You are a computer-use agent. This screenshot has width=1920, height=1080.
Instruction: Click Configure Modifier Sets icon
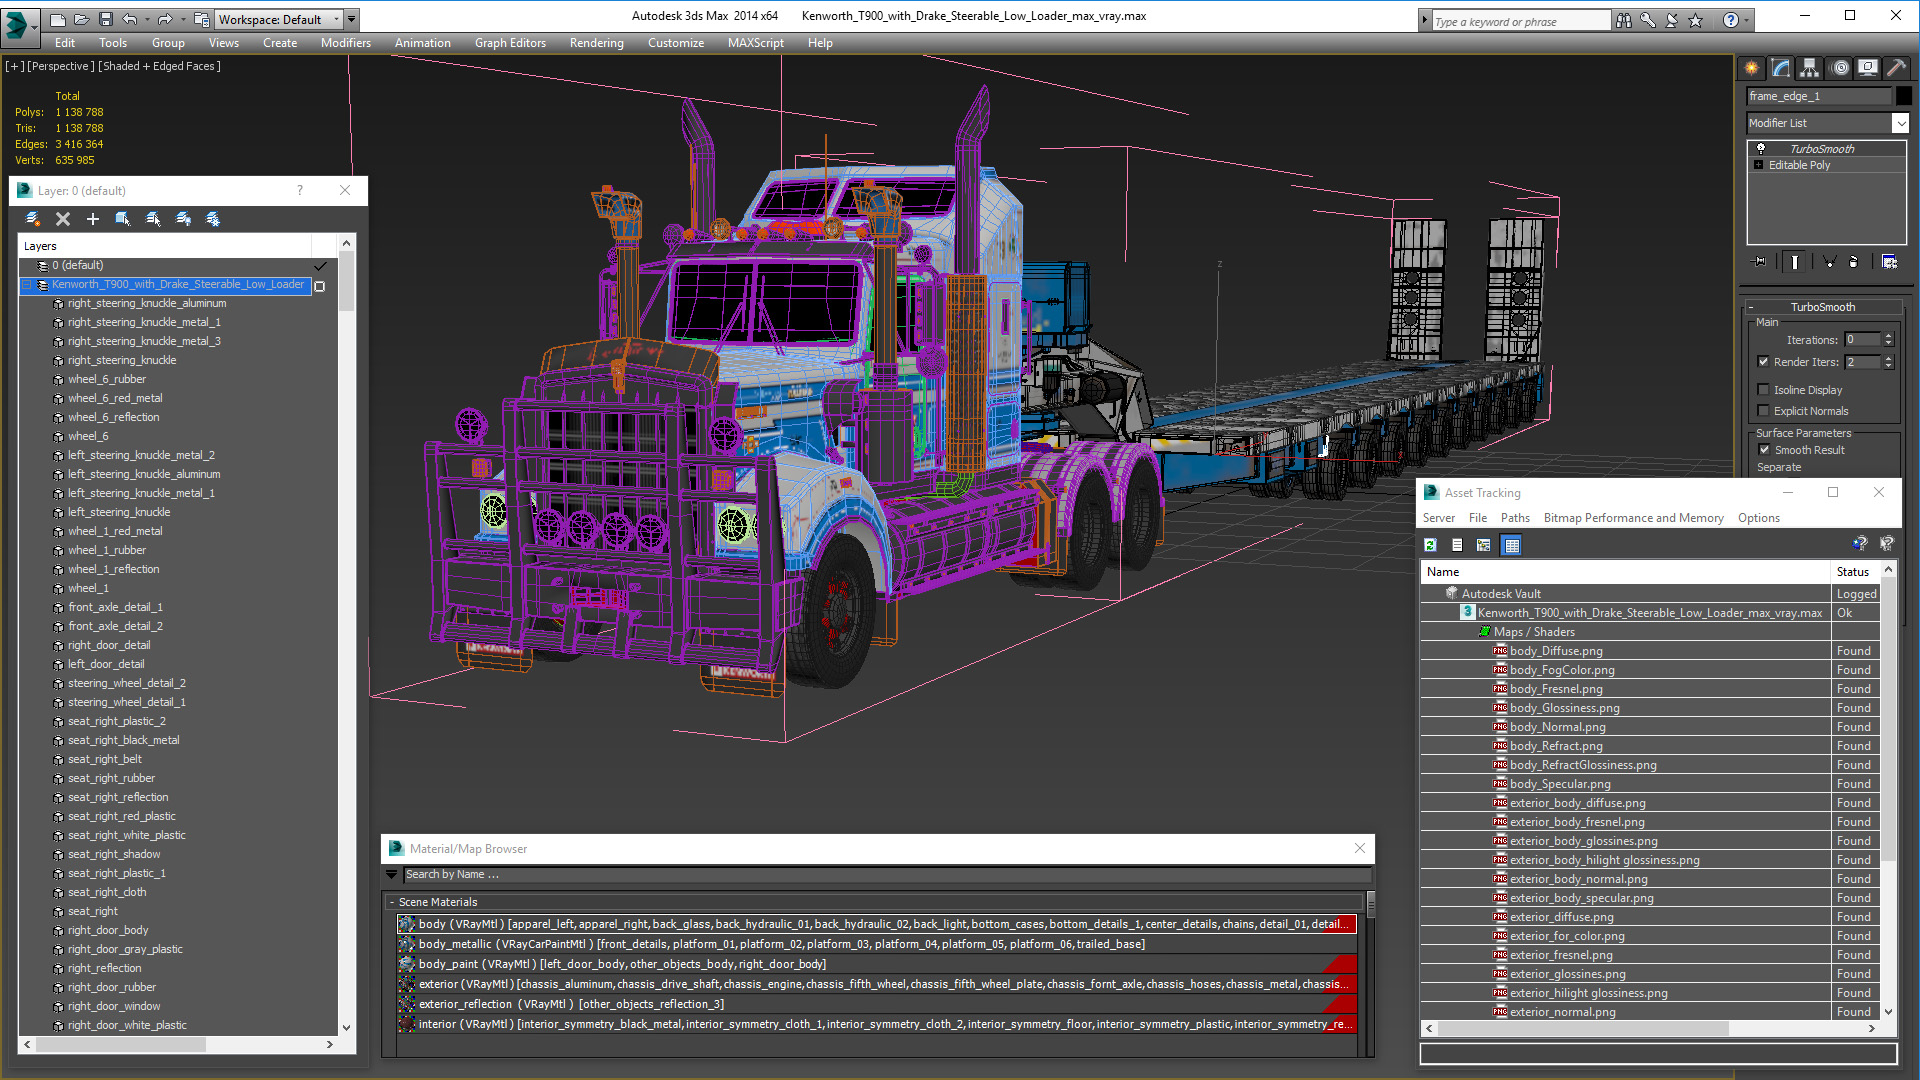pos(1890,262)
